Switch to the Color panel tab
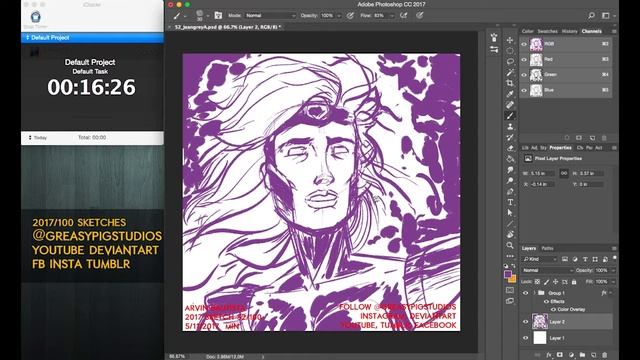Viewport: 640px width, 360px height. pyautogui.click(x=527, y=31)
